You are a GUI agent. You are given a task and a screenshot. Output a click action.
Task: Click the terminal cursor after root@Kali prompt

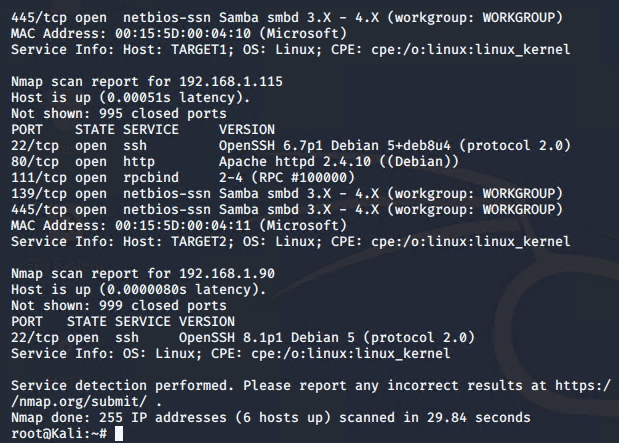click(119, 434)
